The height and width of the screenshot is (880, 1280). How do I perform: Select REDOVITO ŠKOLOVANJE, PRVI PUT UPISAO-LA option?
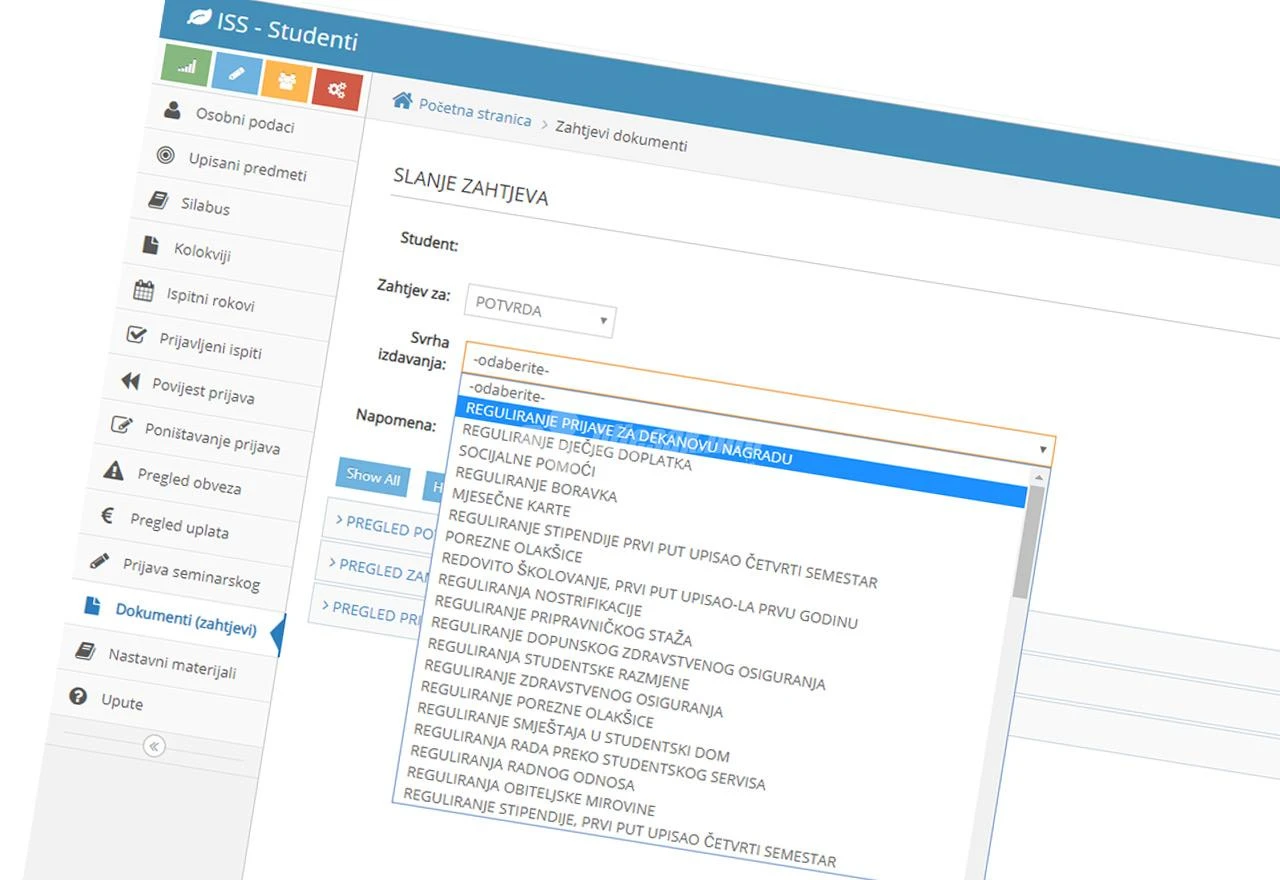(x=649, y=589)
